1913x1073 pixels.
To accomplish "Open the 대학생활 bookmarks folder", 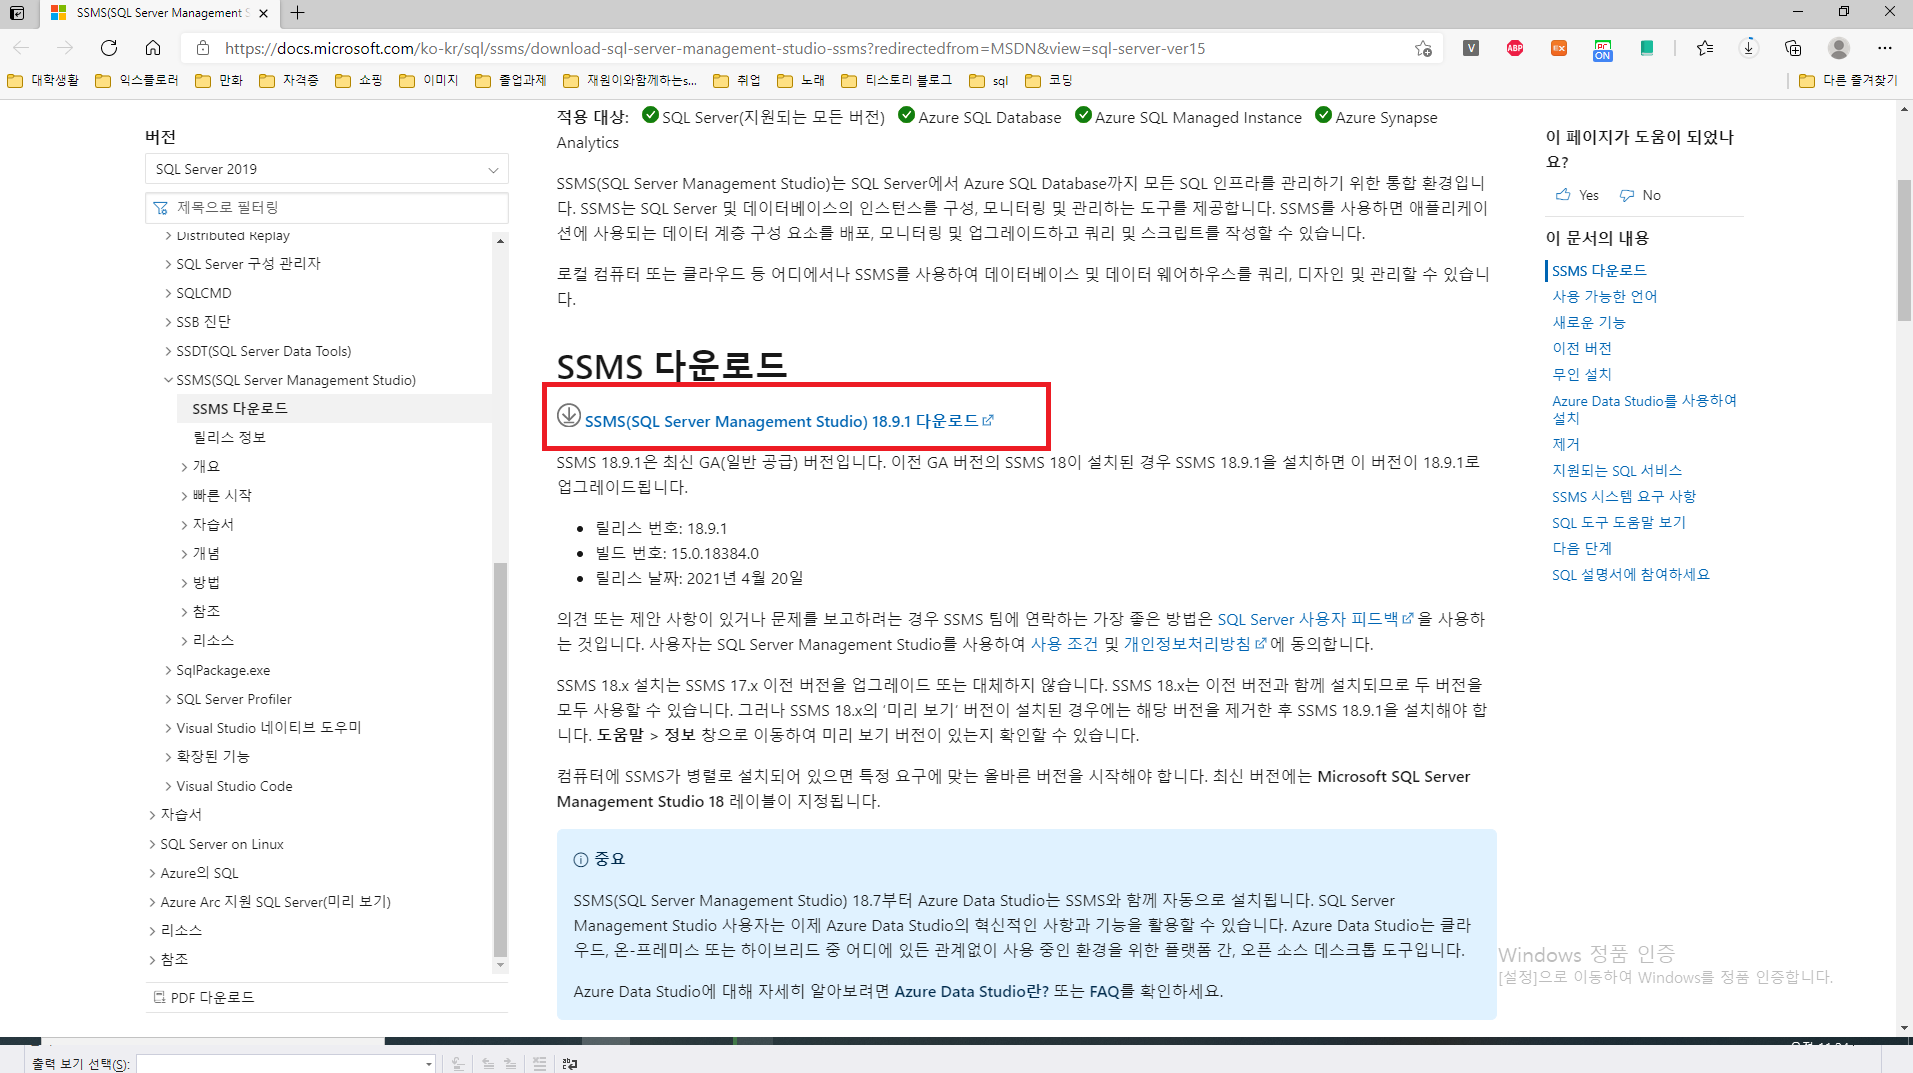I will coord(43,80).
